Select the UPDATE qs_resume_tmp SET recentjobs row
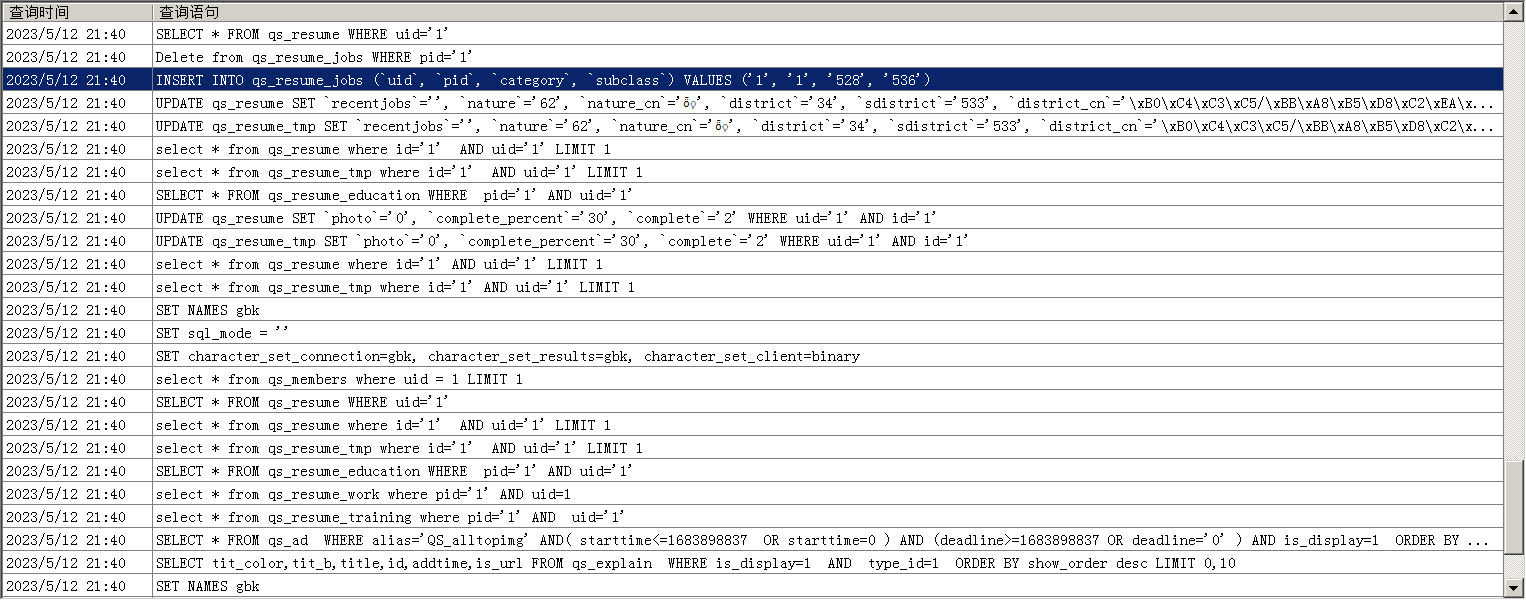Screen dimensions: 1526x600 [x=824, y=126]
